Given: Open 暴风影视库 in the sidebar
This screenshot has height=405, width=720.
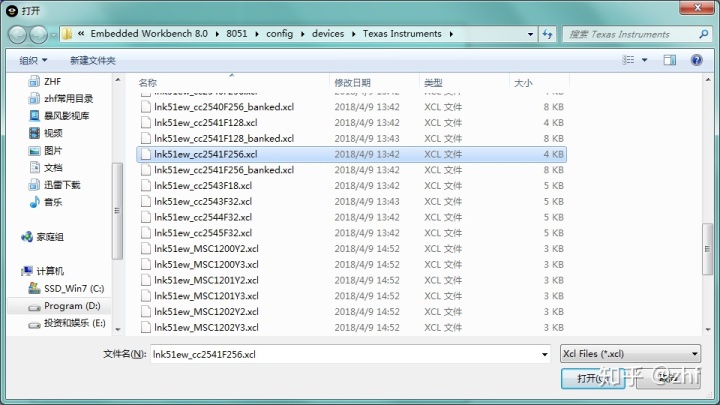Looking at the screenshot, I should coord(66,116).
